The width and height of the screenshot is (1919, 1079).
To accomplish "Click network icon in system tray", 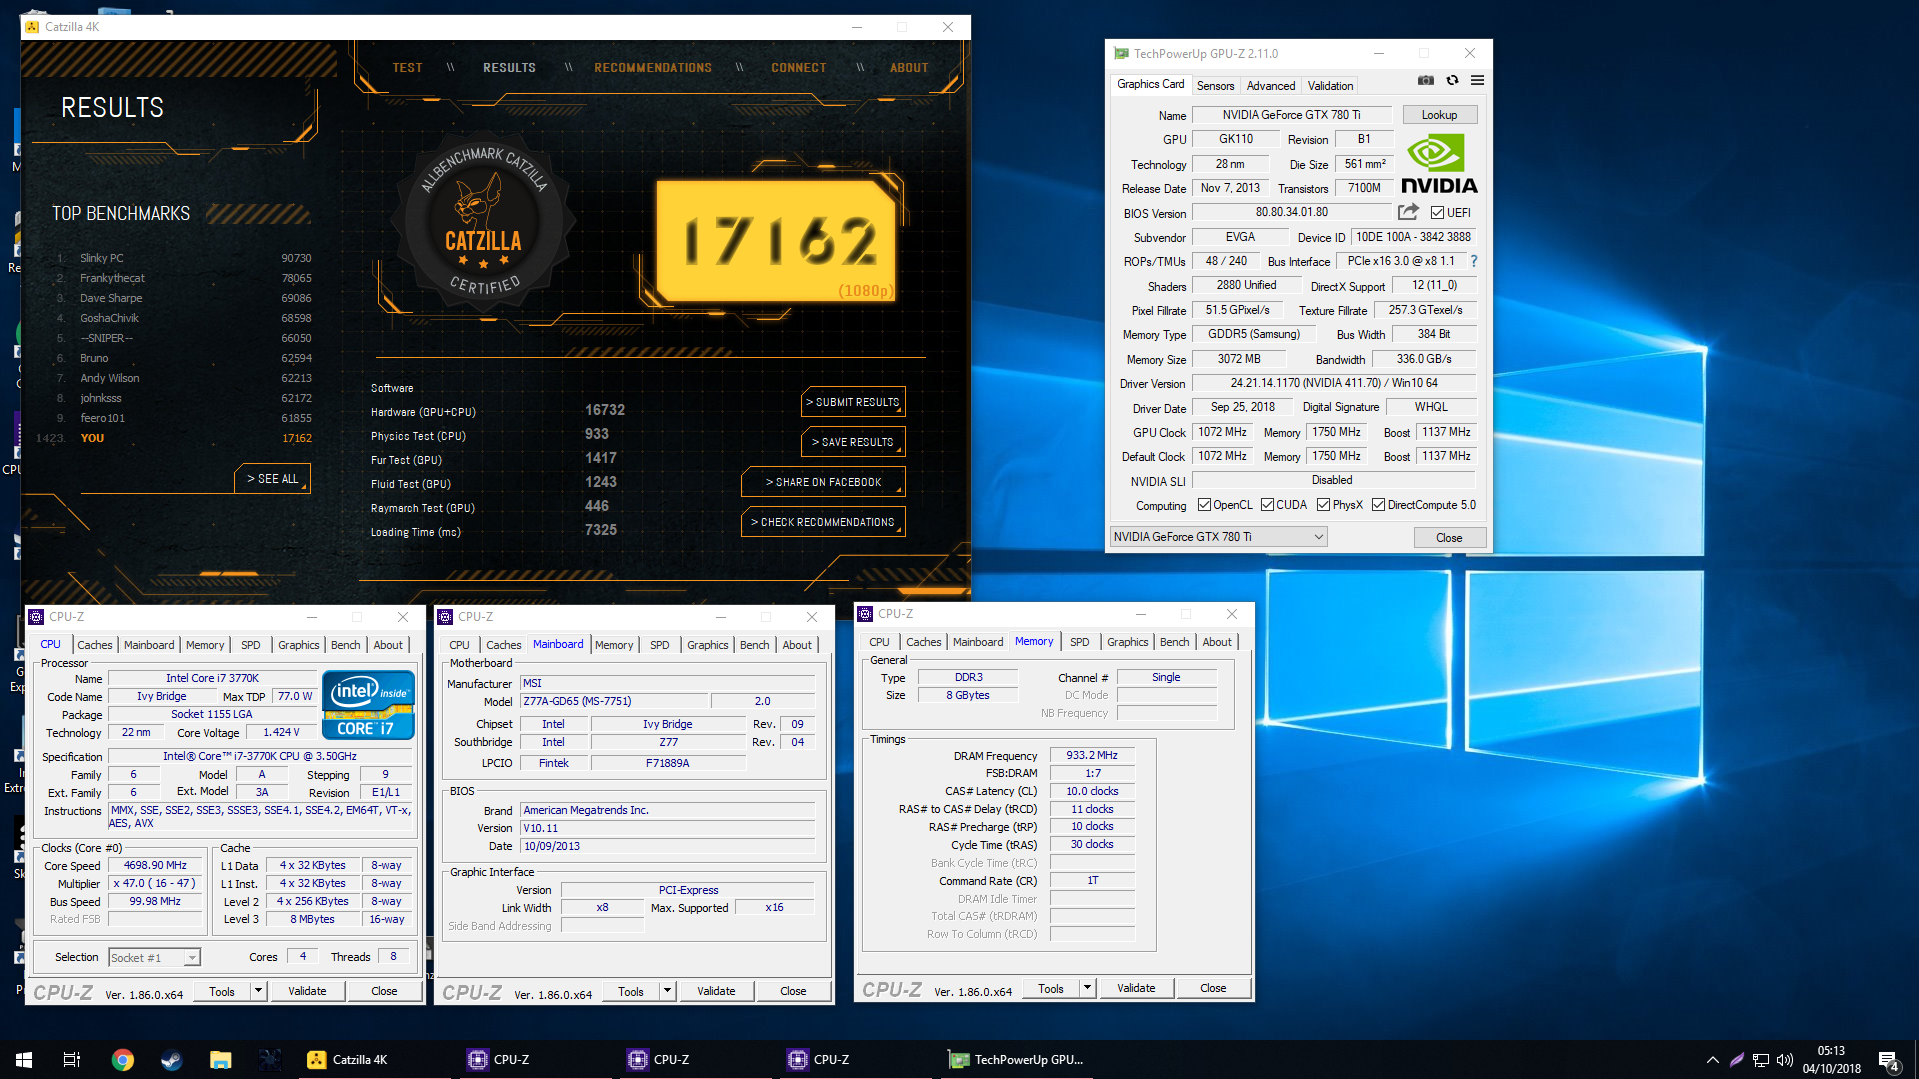I will [1761, 1060].
